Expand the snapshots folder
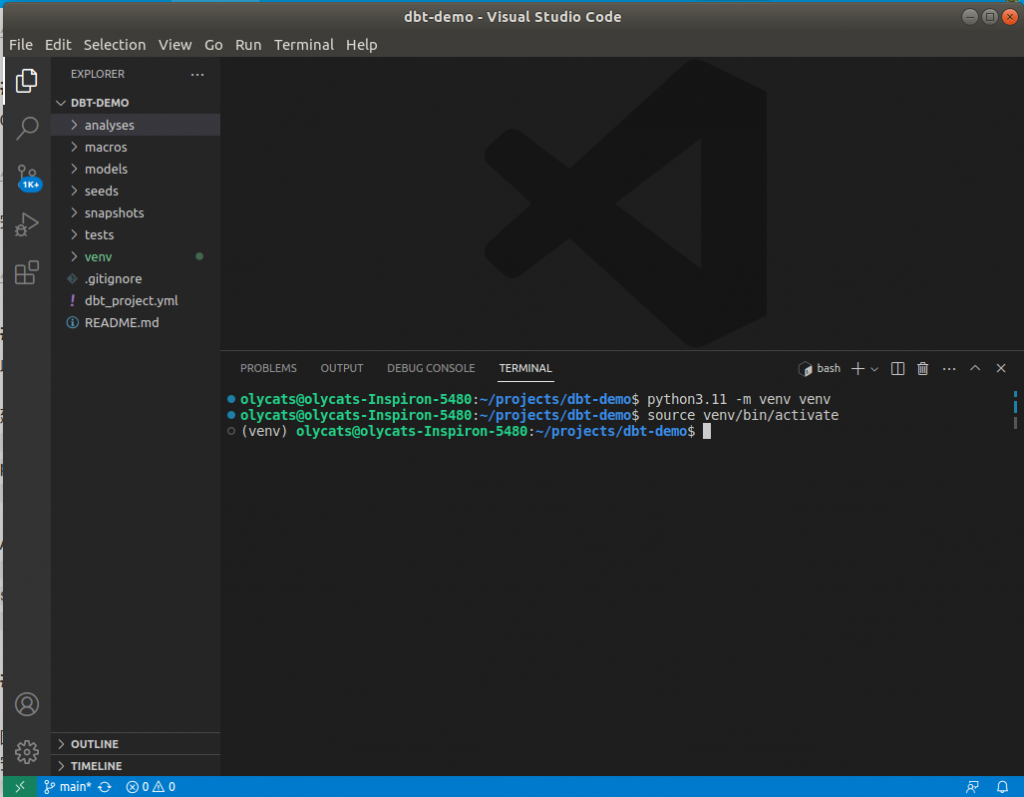The image size is (1024, 797). (135, 212)
